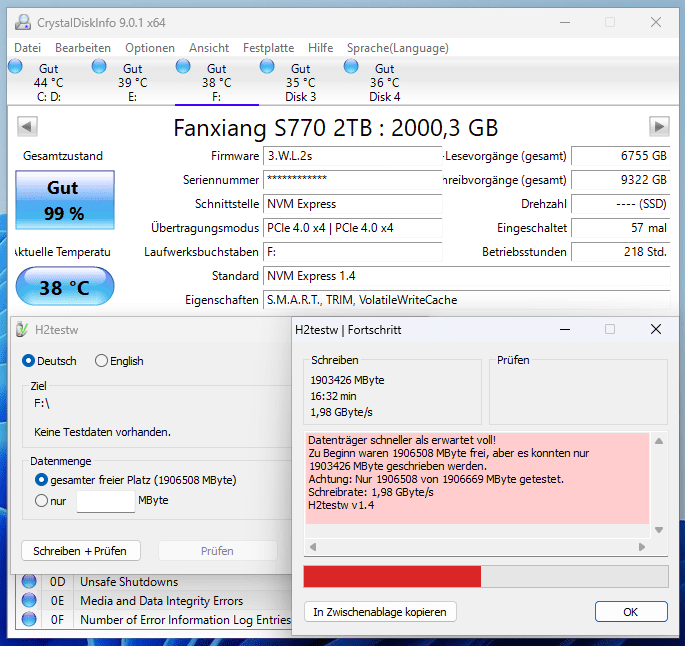This screenshot has height=646, width=685.
Task: Click the Laufwerksbuchstaben field F:
Action: pyautogui.click(x=353, y=252)
